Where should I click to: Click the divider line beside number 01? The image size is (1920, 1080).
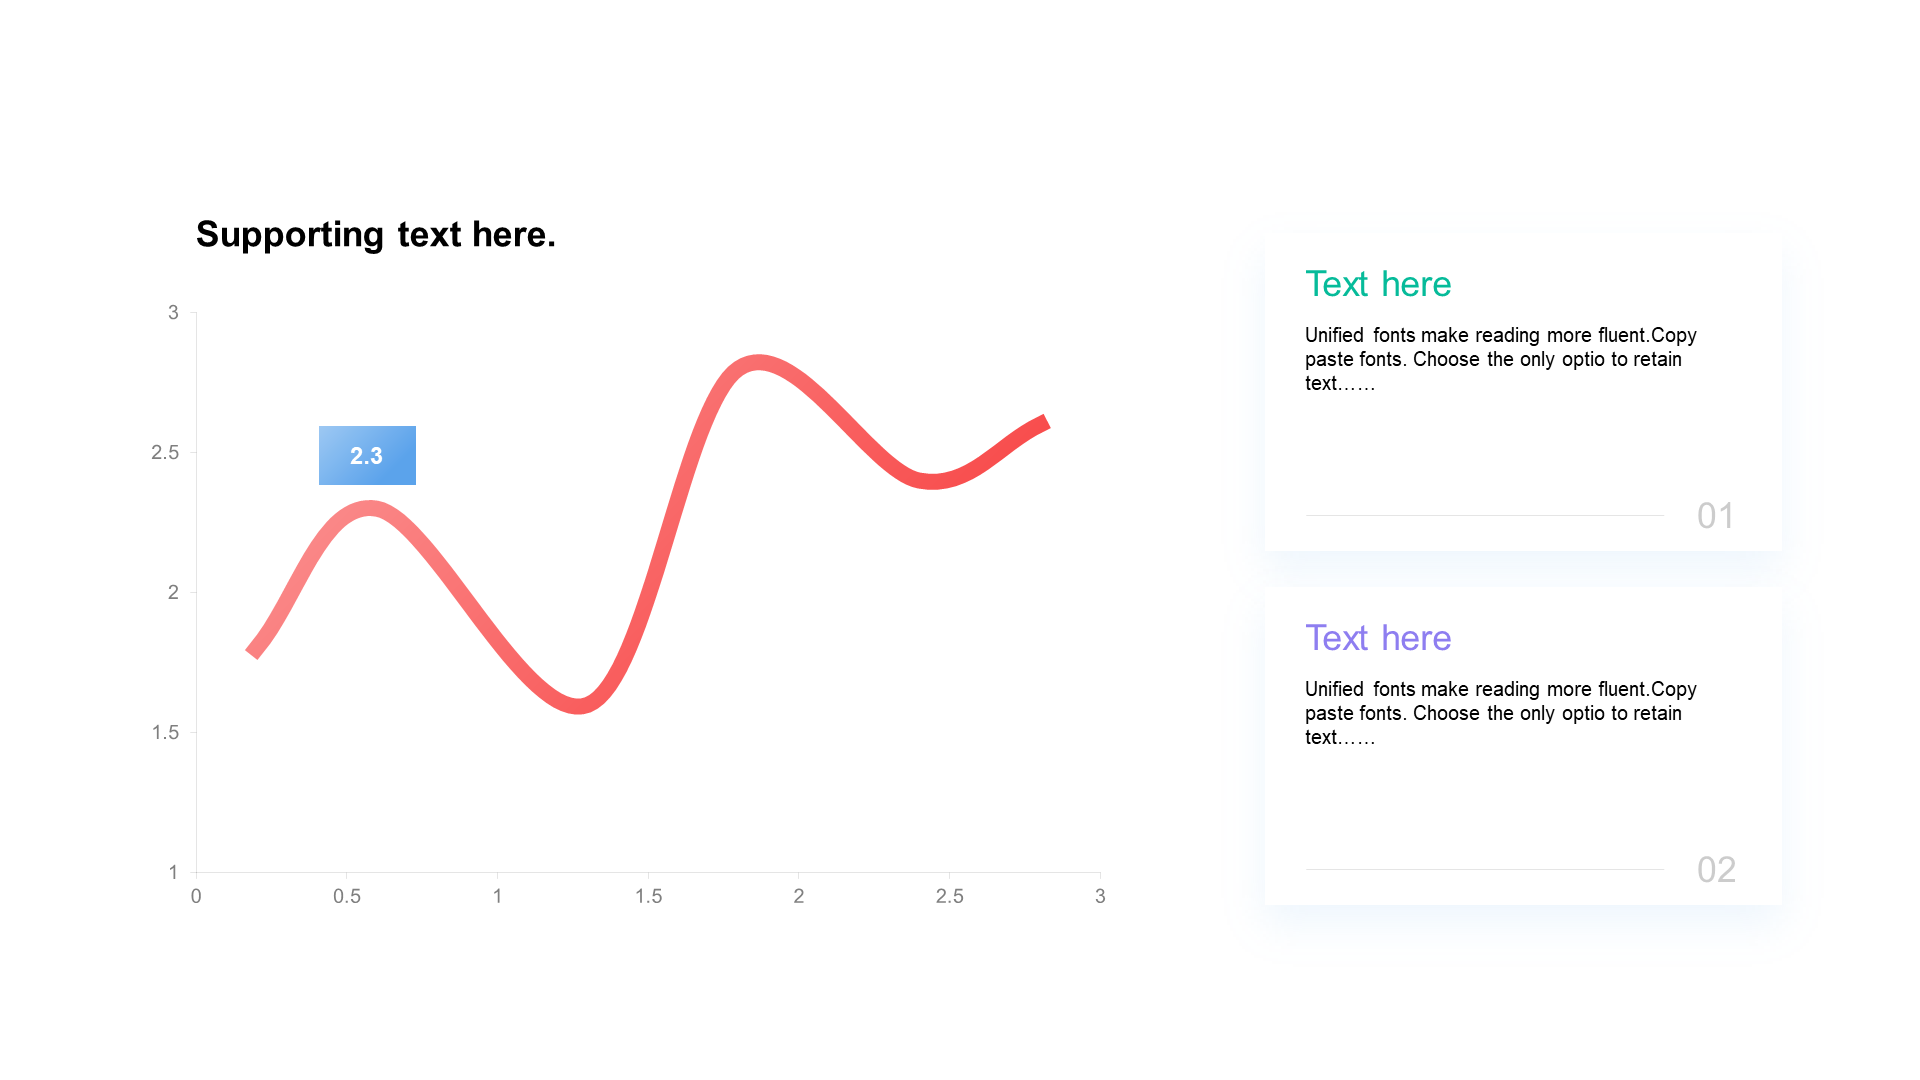coord(1484,515)
